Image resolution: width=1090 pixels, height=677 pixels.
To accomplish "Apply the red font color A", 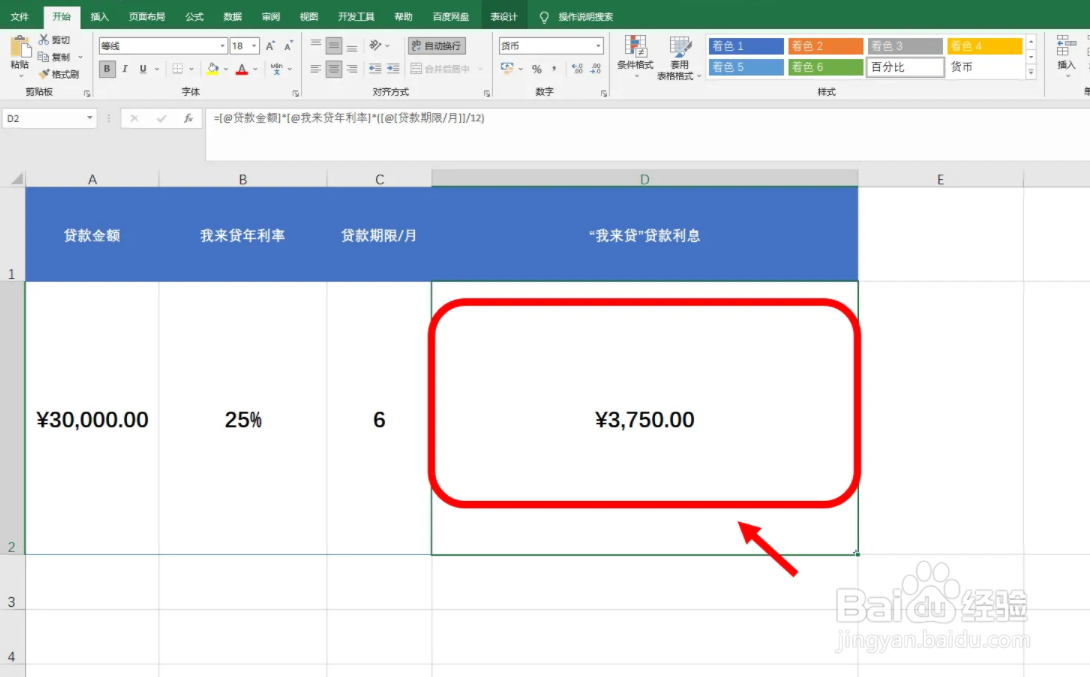I will 242,69.
